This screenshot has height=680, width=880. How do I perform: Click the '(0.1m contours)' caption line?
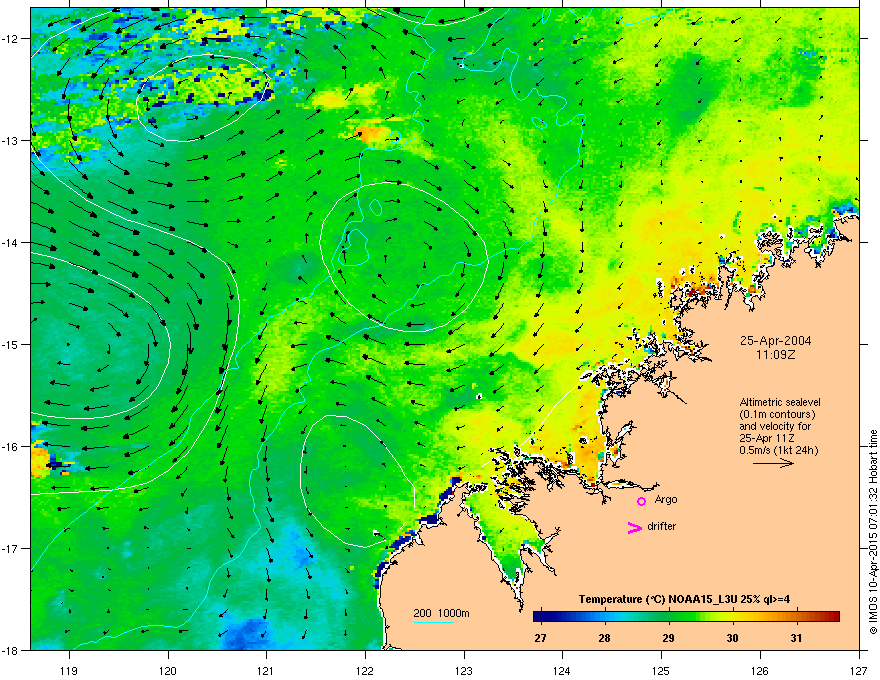pyautogui.click(x=777, y=415)
